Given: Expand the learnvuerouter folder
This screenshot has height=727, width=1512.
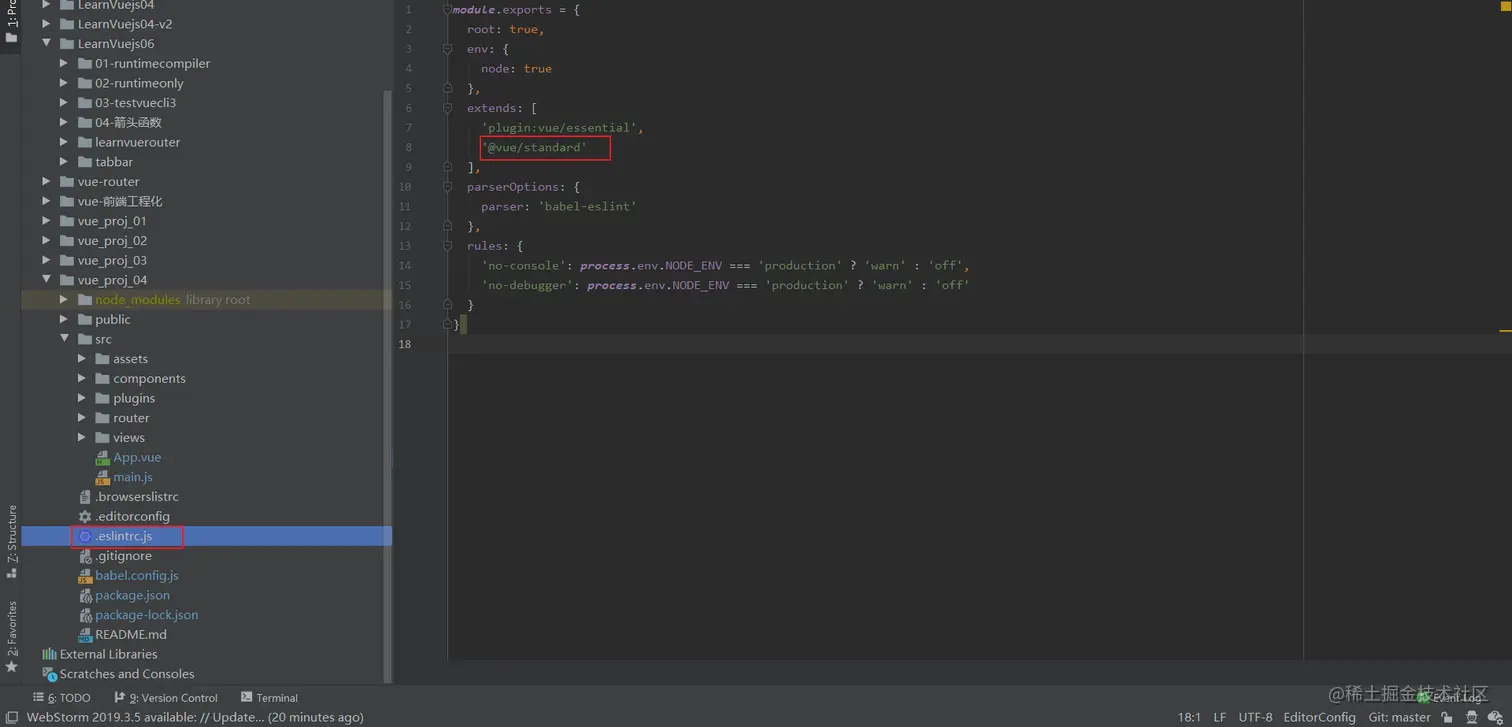Looking at the screenshot, I should point(65,142).
